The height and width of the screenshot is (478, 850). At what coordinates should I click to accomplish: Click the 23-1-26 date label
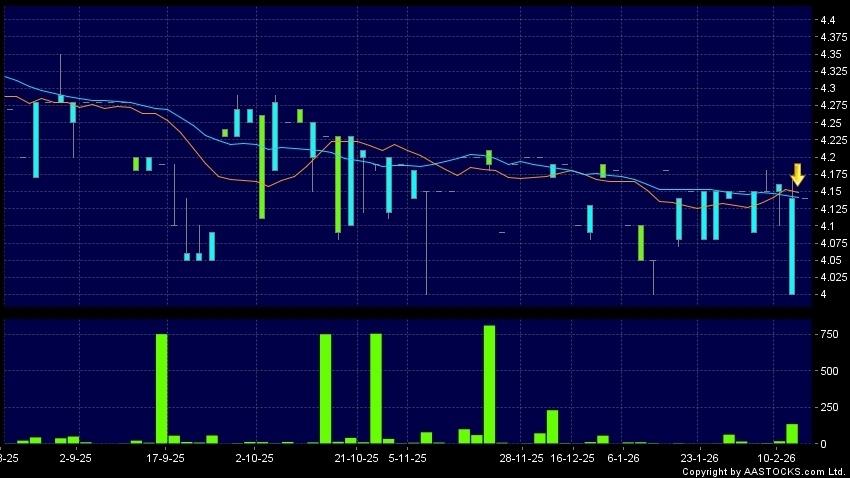click(x=699, y=457)
